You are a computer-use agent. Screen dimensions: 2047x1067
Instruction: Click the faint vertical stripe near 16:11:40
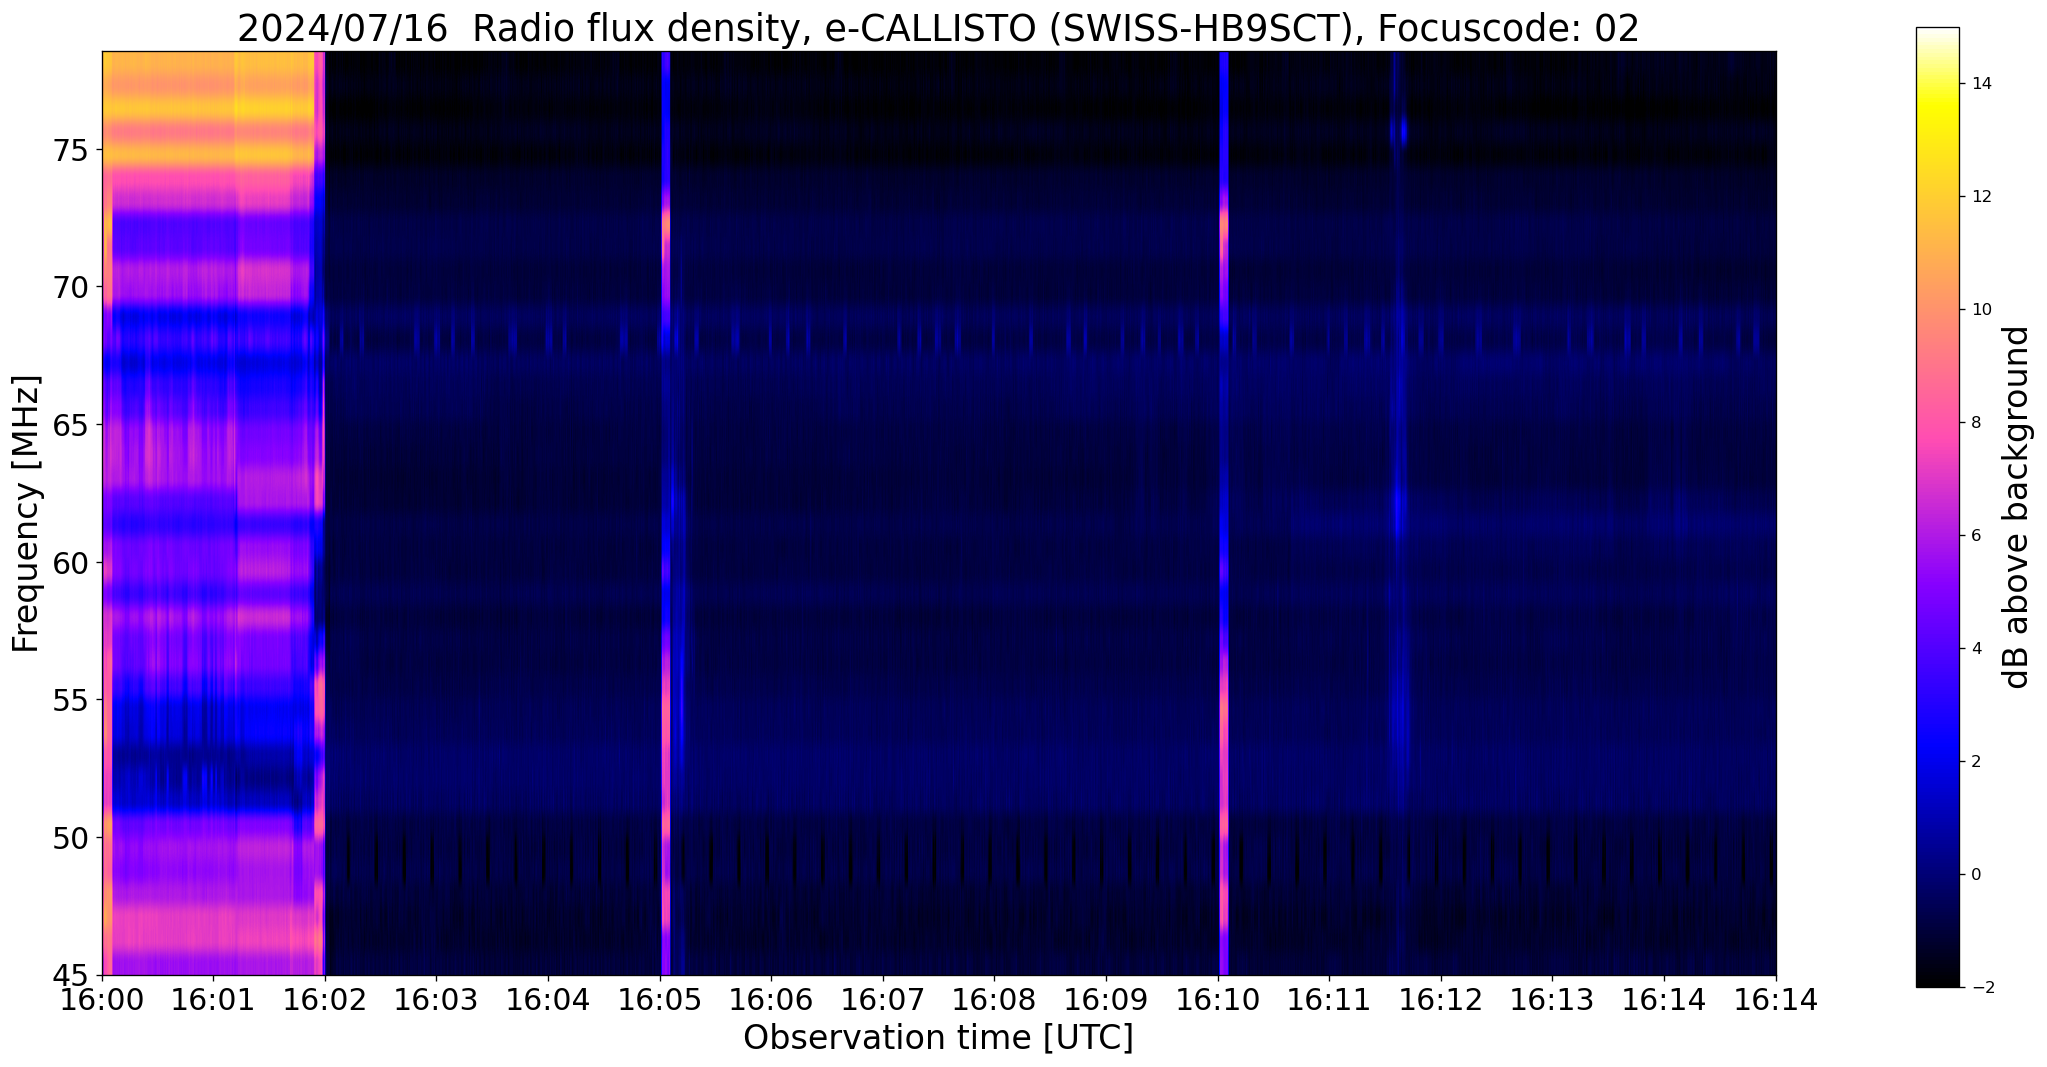coord(1399,513)
